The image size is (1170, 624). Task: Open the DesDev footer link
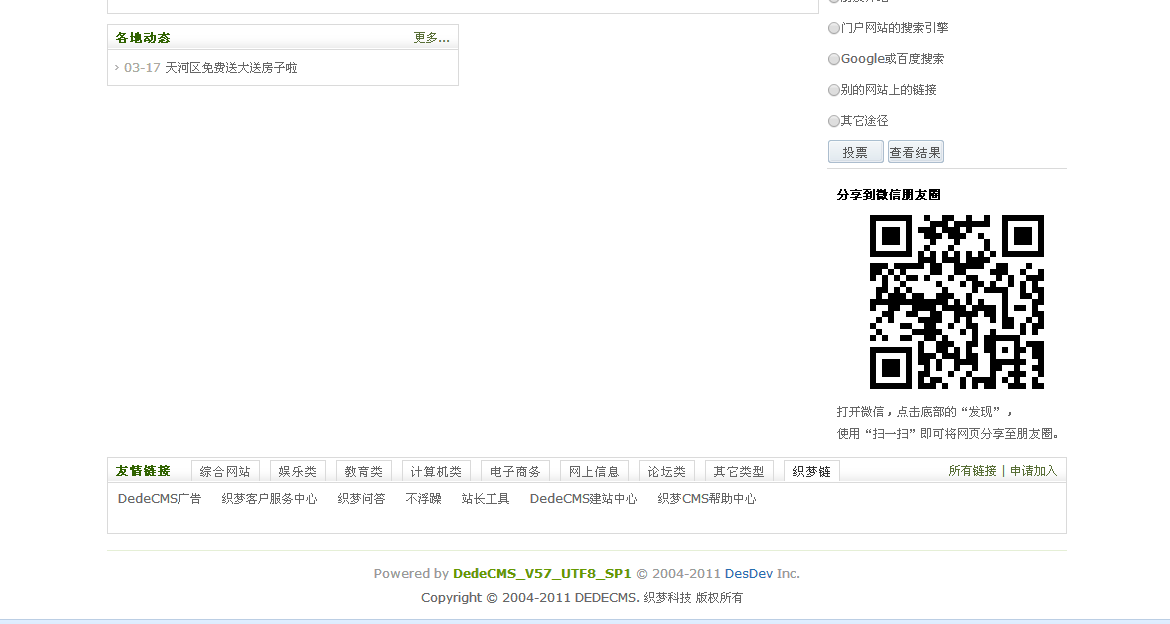[x=748, y=574]
